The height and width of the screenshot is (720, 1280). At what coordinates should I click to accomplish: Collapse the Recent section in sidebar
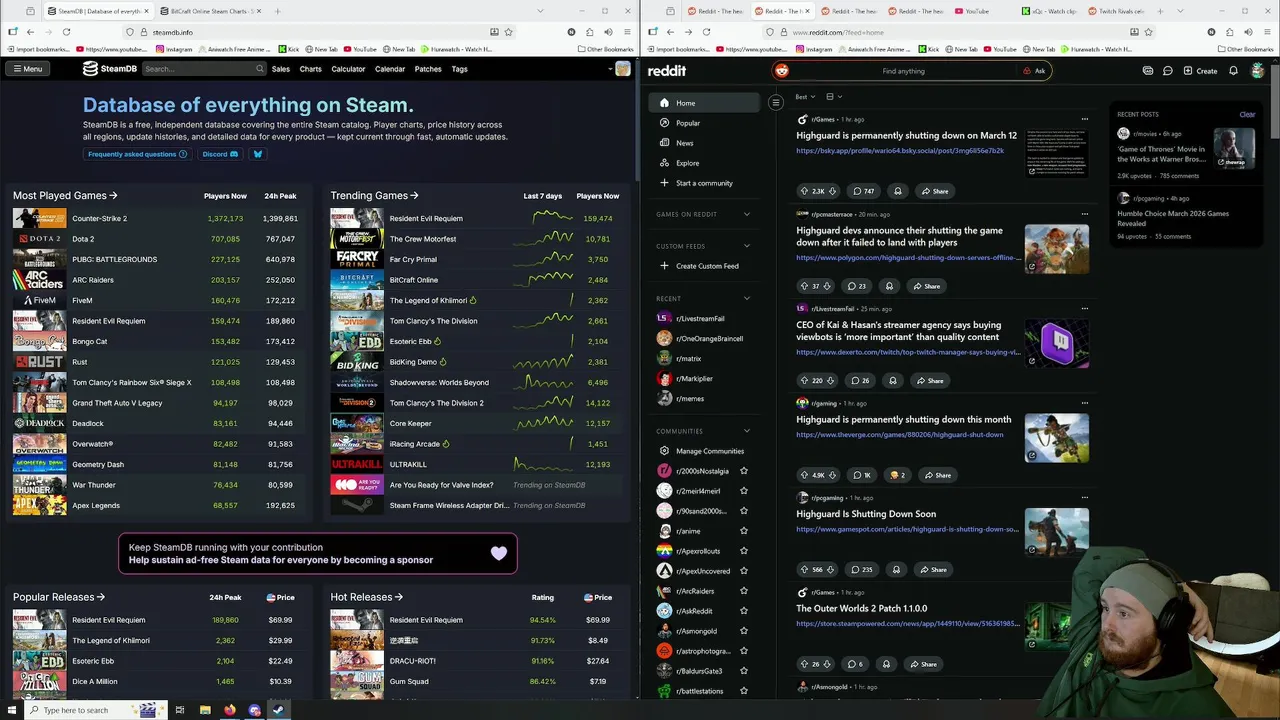point(746,298)
